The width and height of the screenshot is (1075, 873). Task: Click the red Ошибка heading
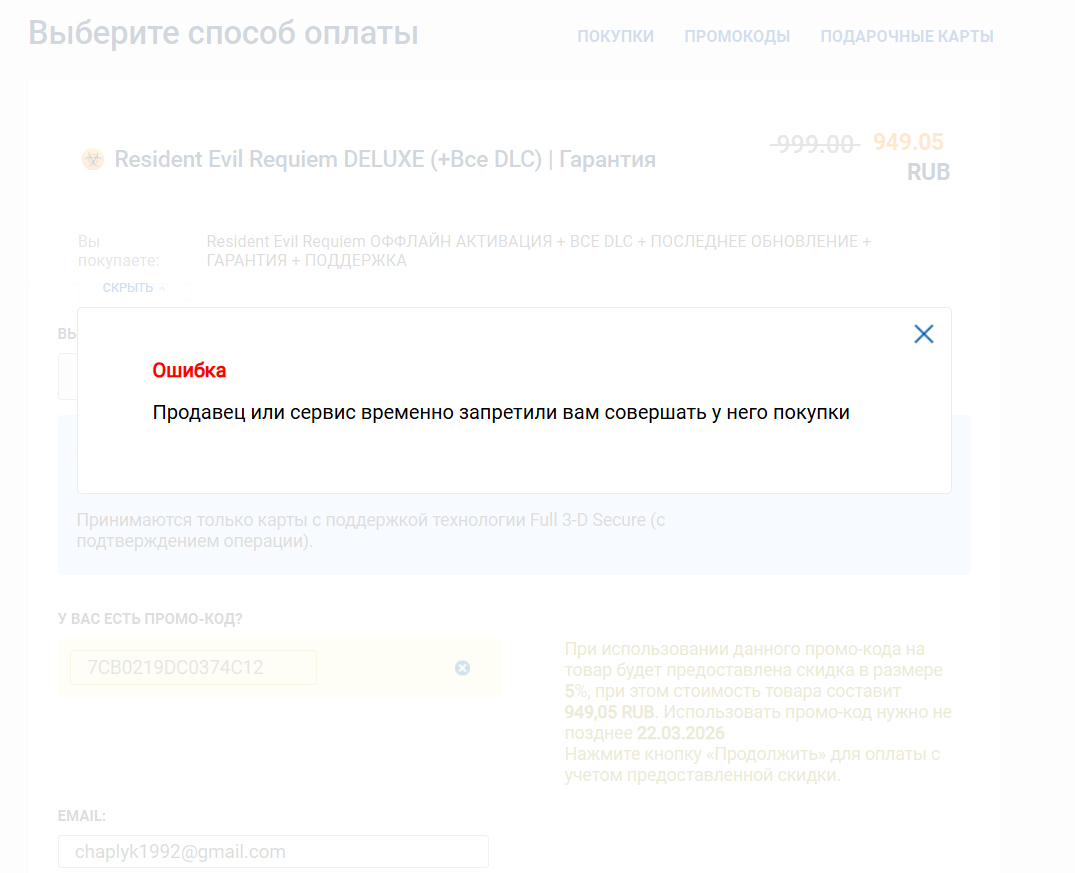pyautogui.click(x=189, y=370)
